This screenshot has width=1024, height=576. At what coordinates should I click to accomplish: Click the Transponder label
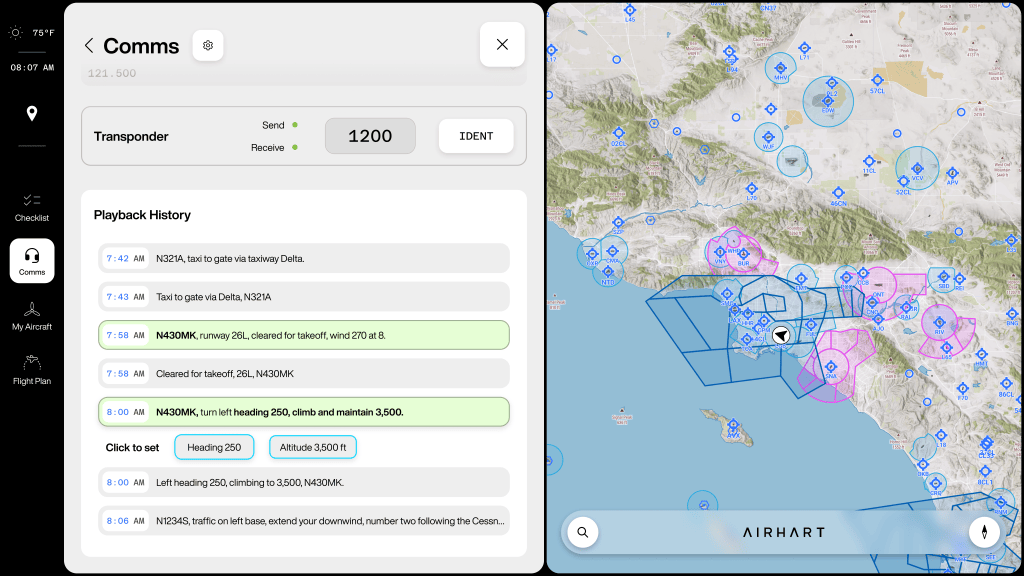131,136
